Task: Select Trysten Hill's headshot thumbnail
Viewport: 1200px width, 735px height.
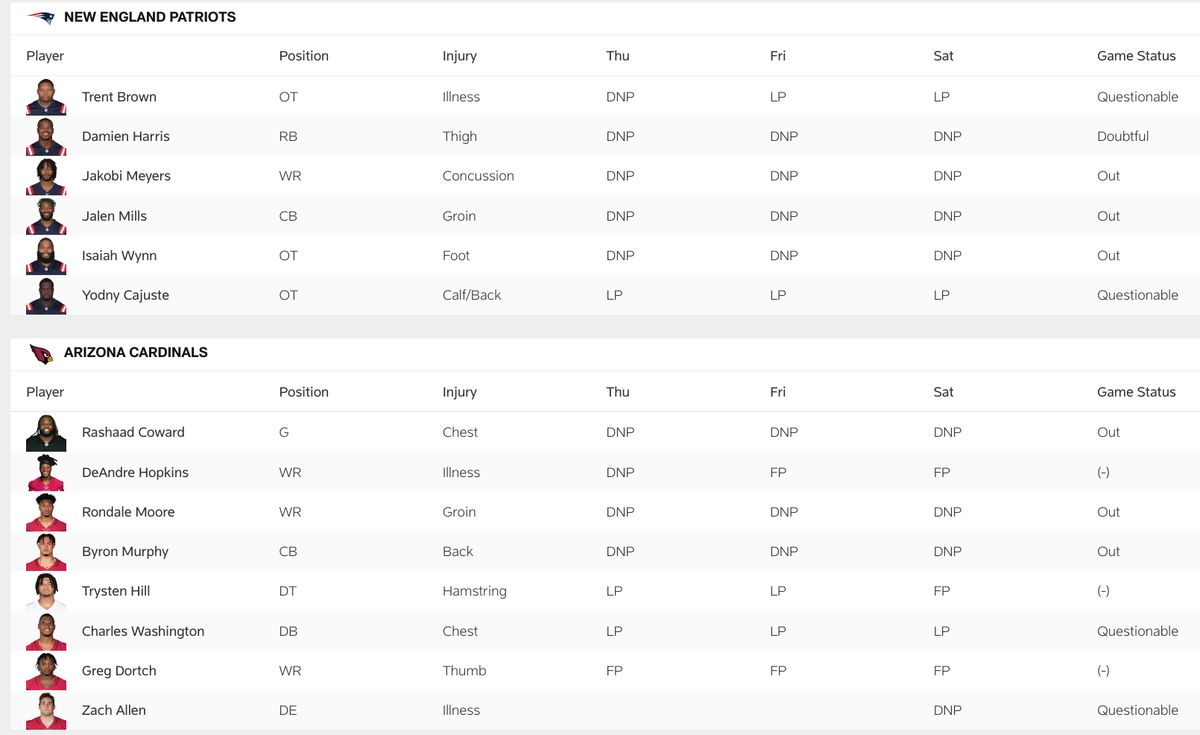Action: 46,591
